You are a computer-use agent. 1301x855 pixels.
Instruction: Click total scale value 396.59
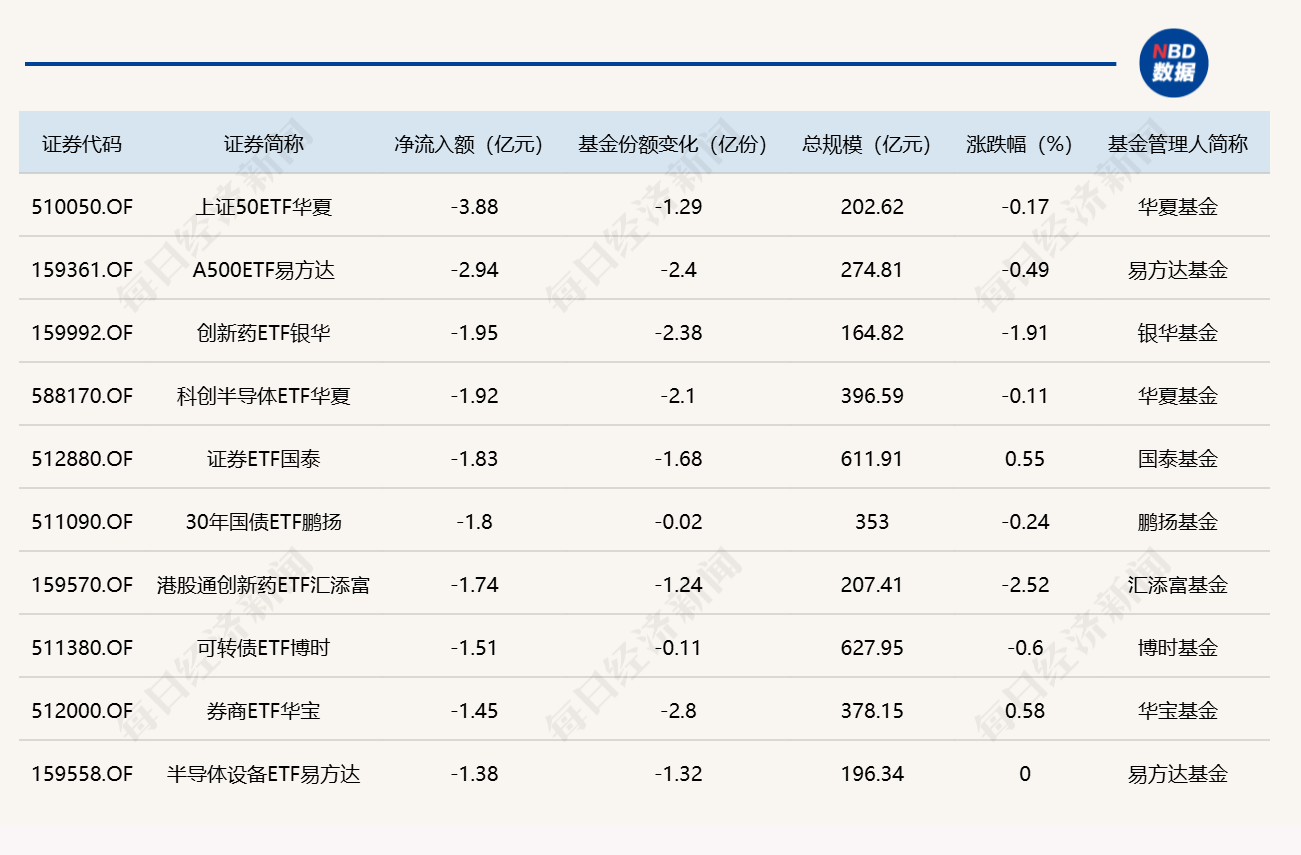point(872,396)
